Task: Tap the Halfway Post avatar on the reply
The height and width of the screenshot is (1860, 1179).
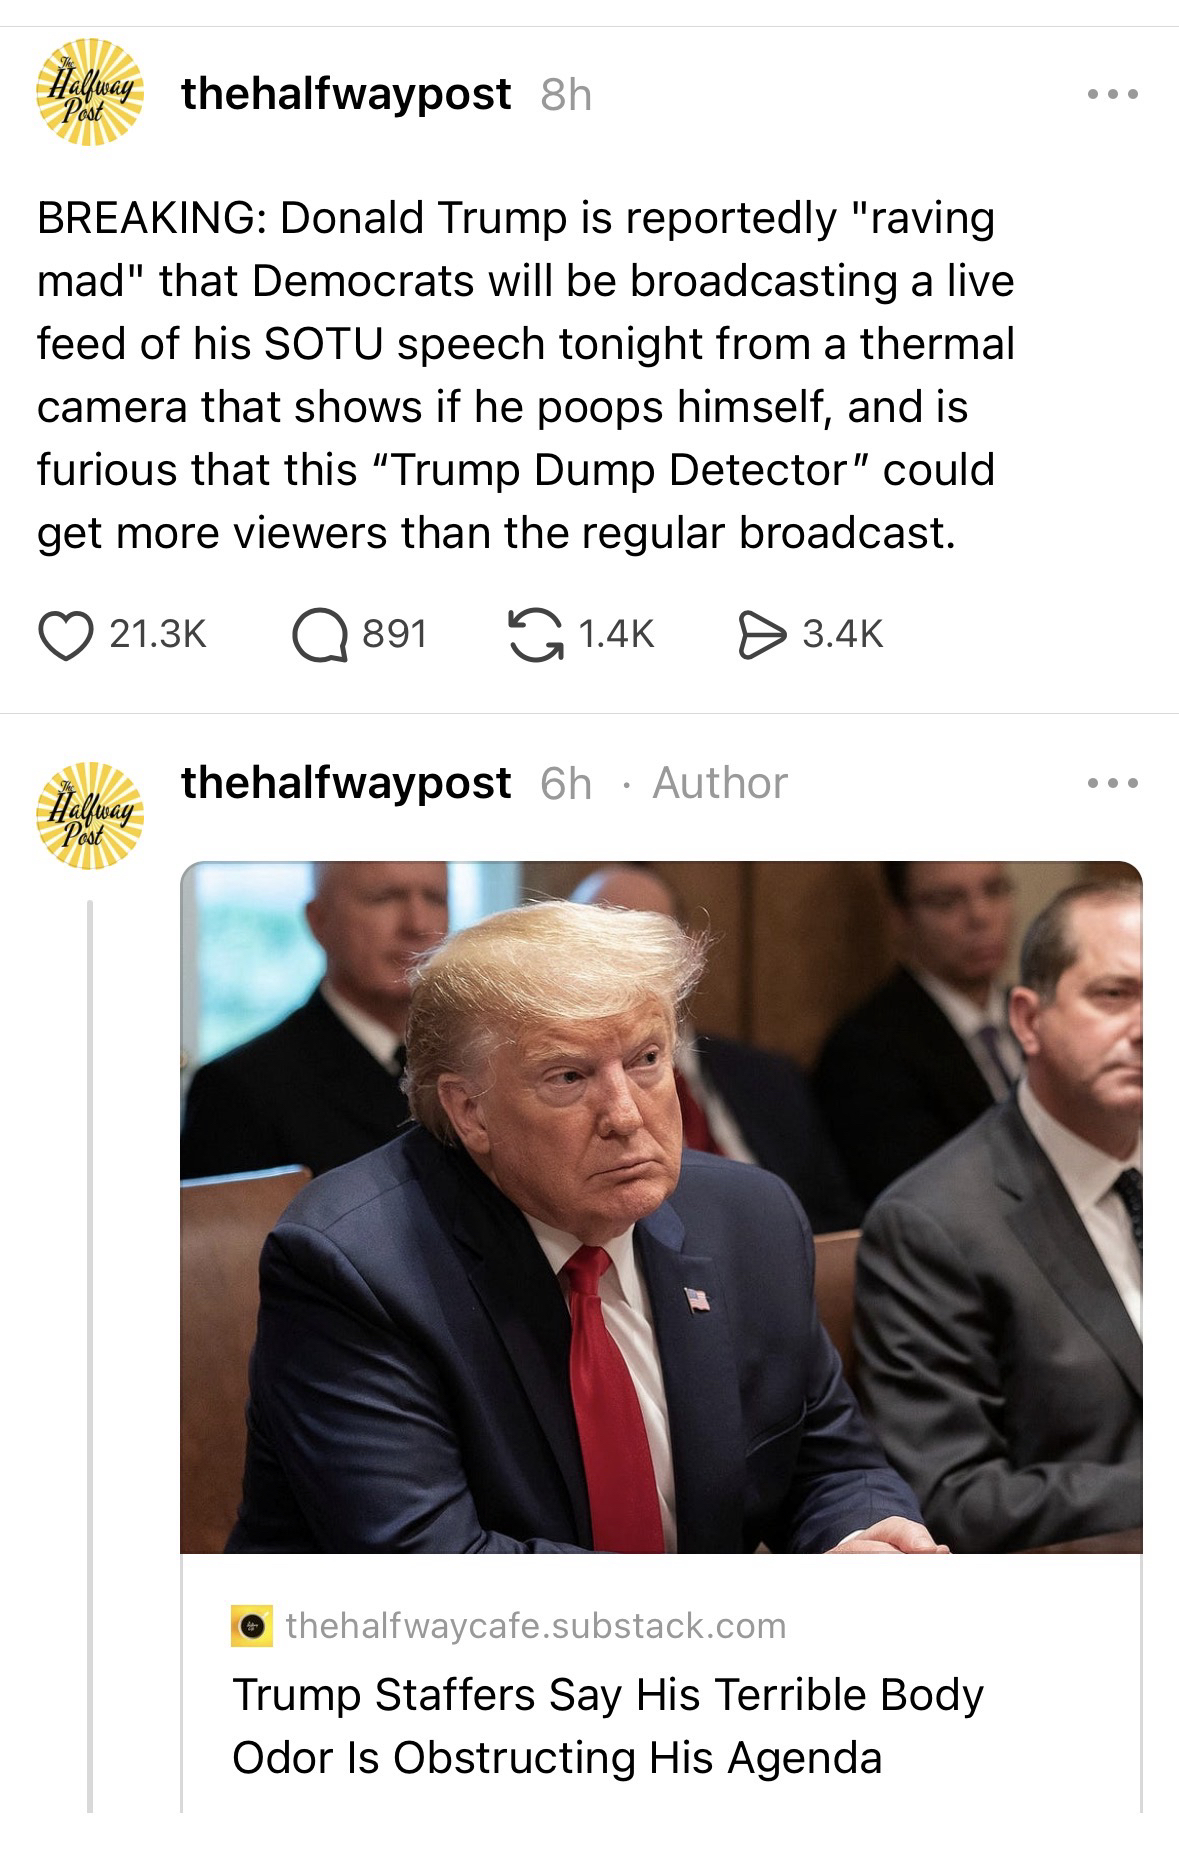Action: [90, 815]
